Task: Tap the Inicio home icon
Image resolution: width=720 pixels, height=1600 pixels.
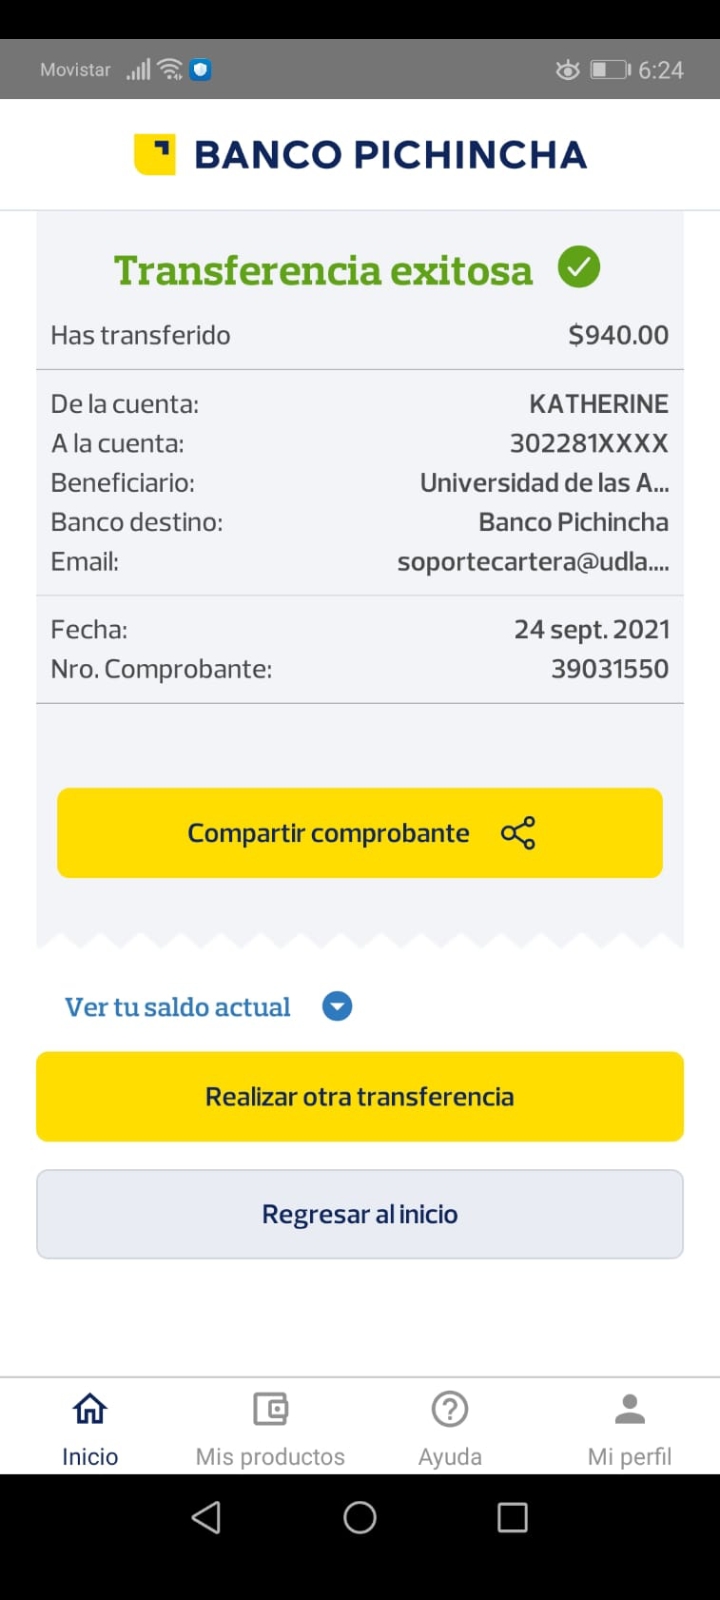Action: (x=90, y=1409)
